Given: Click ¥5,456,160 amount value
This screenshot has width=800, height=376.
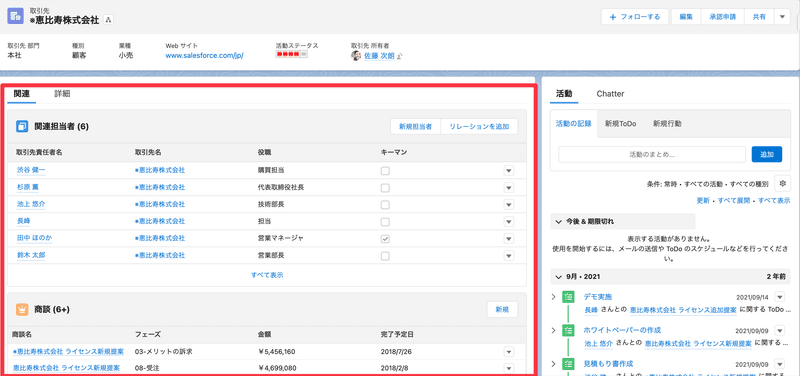Looking at the screenshot, I should point(277,352).
